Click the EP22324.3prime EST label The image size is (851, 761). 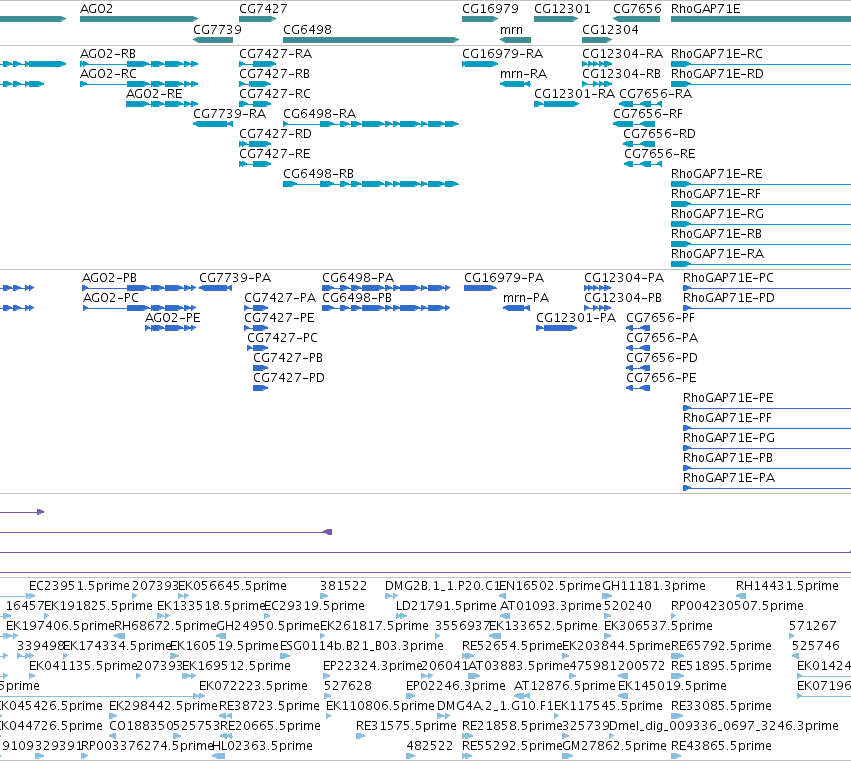coord(373,666)
